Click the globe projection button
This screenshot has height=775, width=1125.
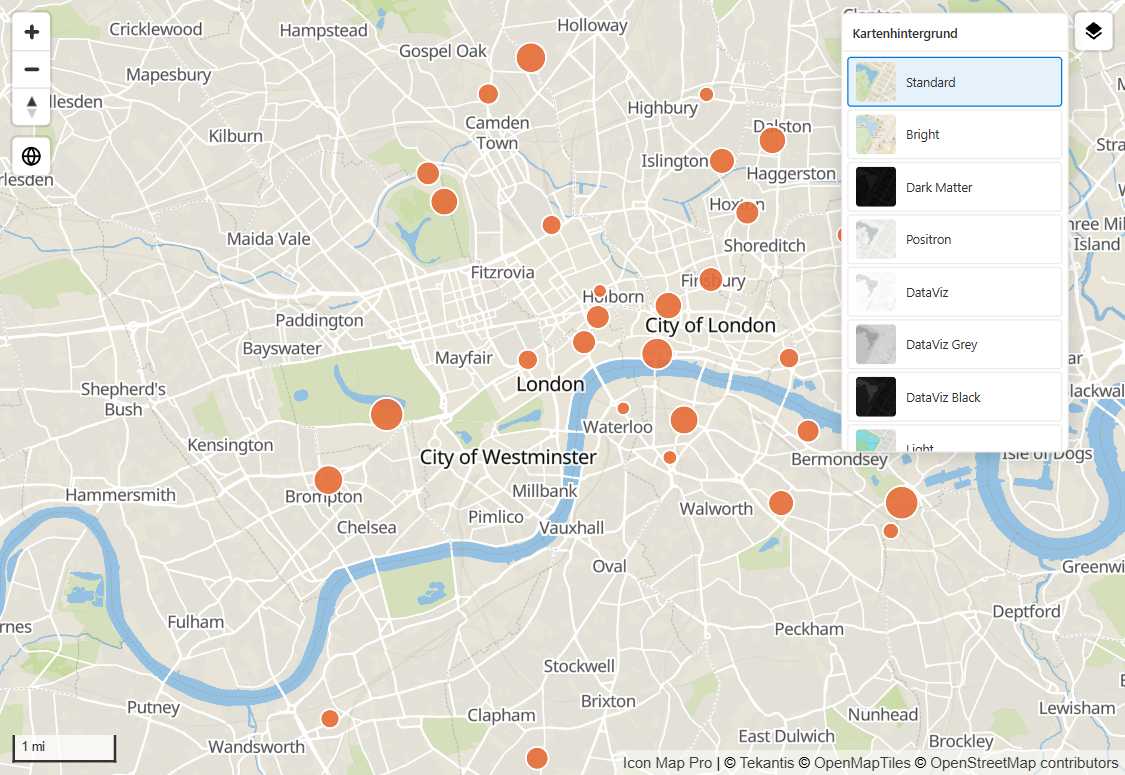(32, 156)
